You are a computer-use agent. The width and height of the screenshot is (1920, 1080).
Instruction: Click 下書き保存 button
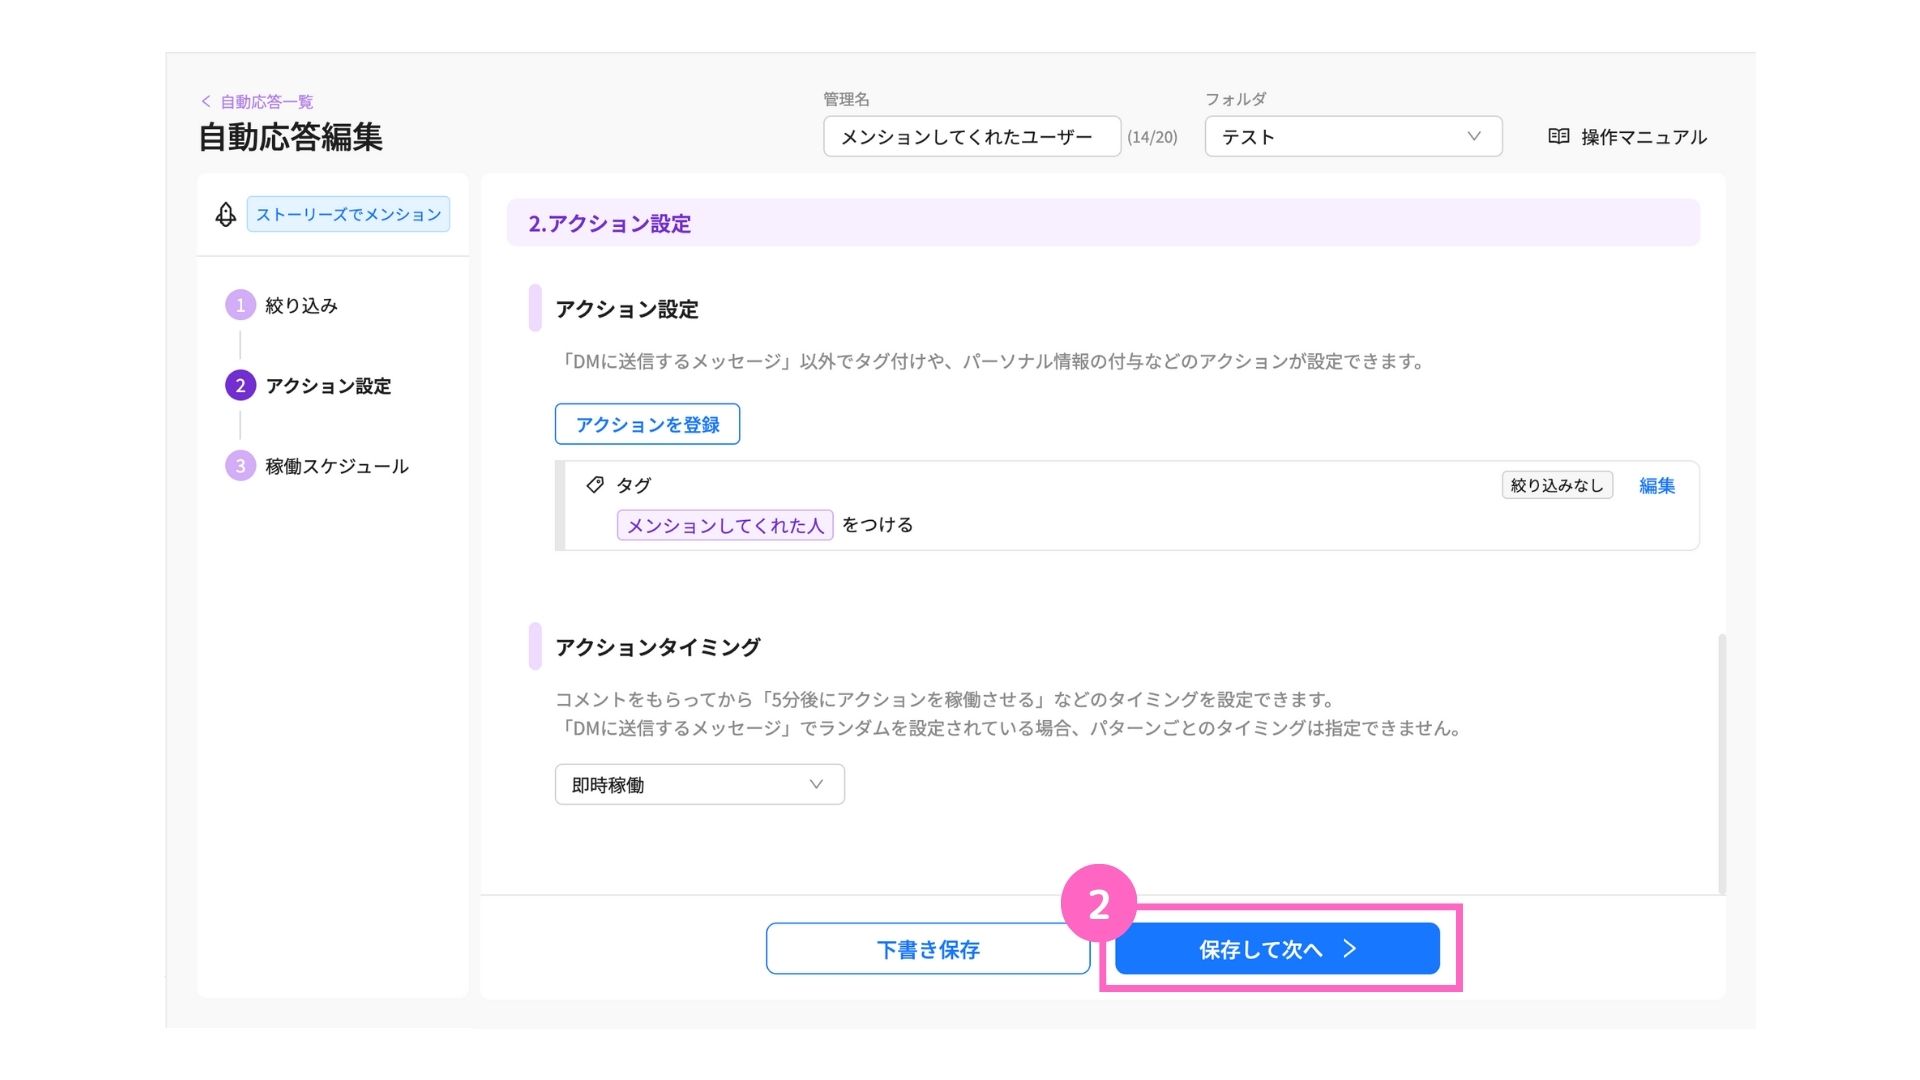(x=928, y=949)
